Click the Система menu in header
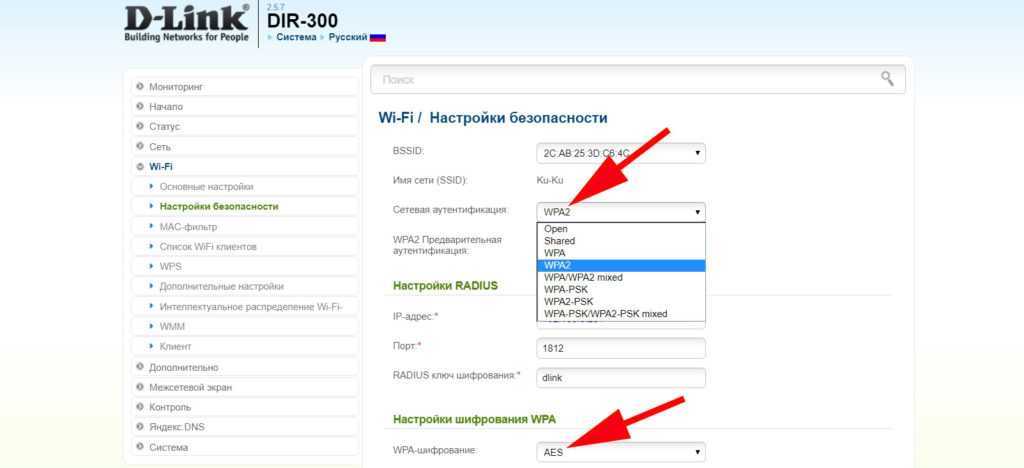 [296, 37]
